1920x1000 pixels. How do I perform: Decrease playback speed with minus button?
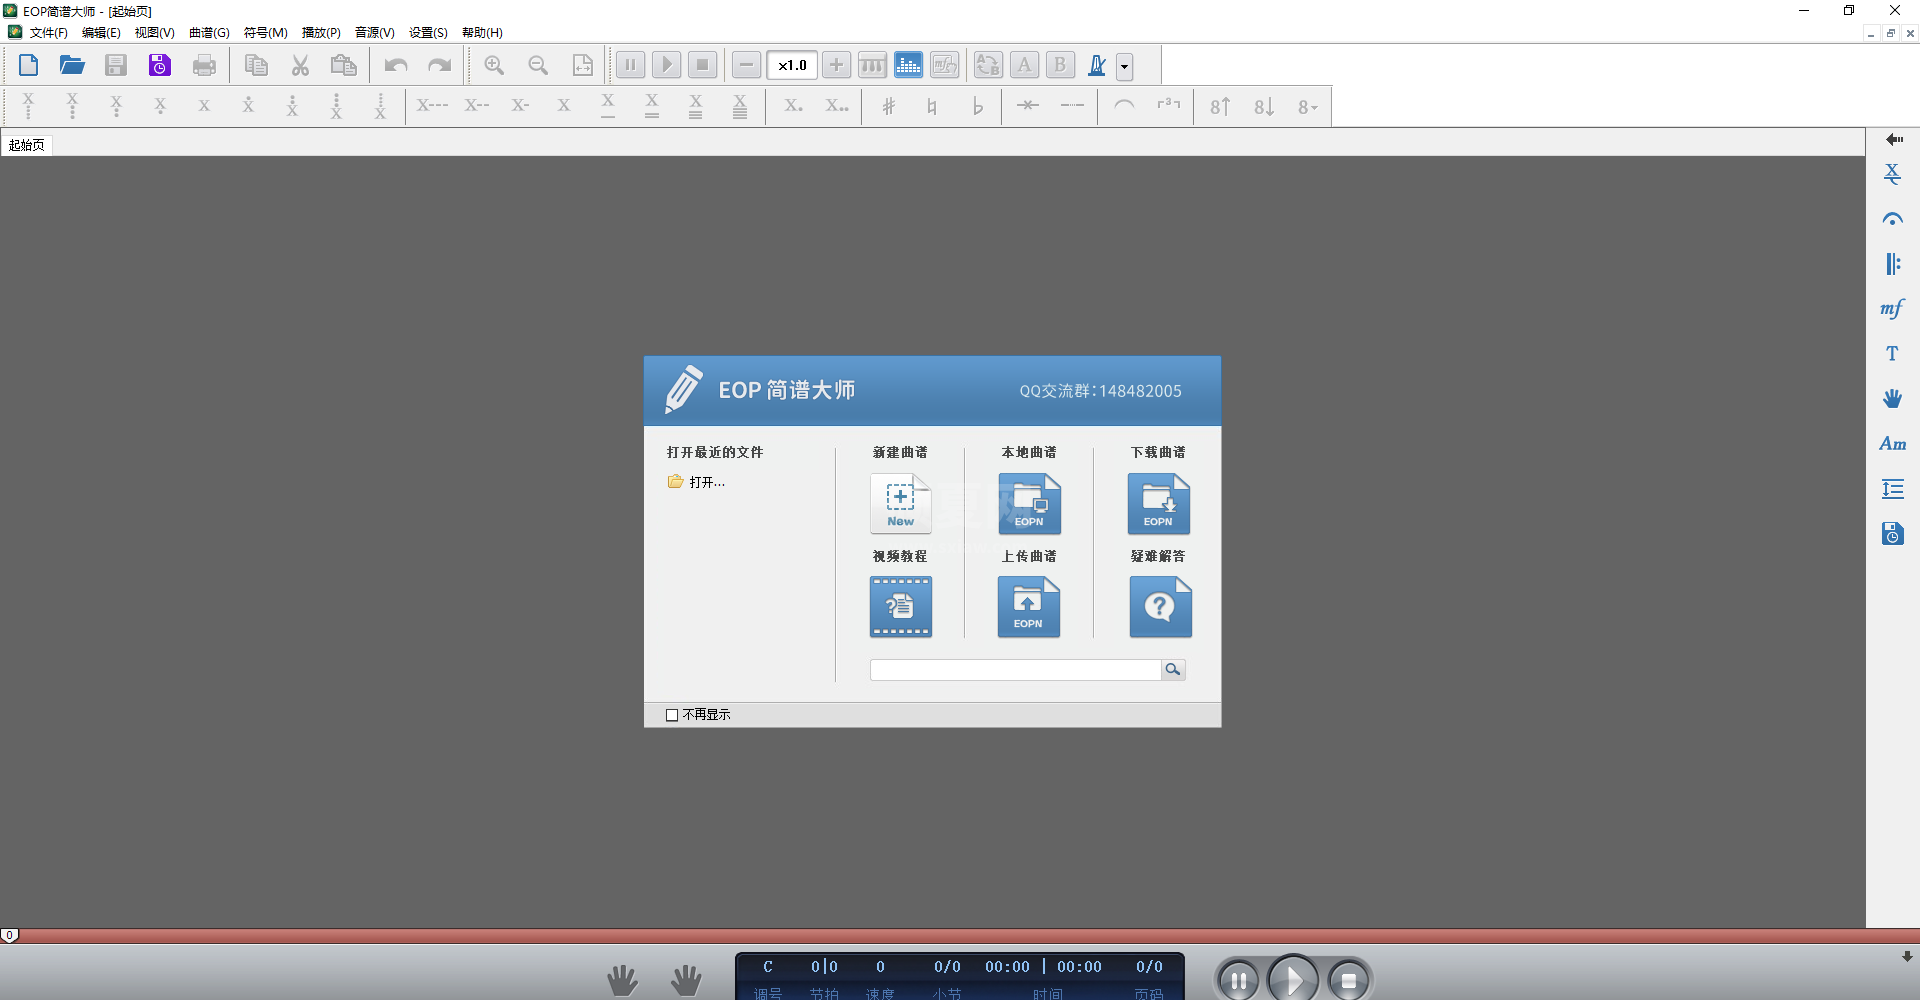(x=746, y=66)
